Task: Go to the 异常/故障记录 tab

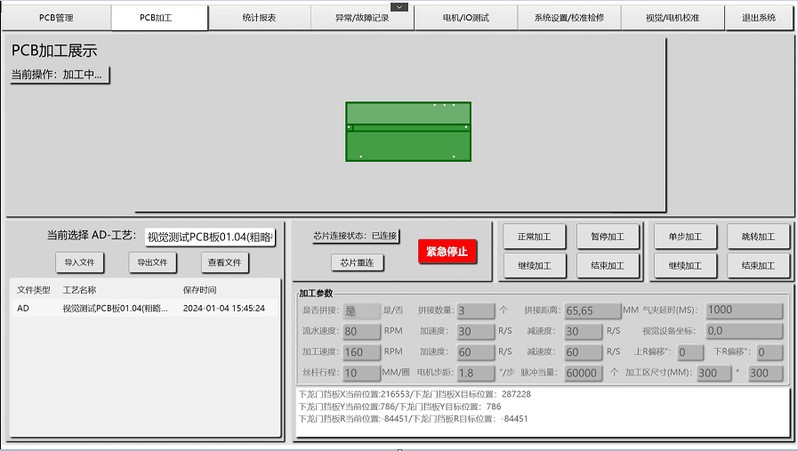Action: click(359, 19)
